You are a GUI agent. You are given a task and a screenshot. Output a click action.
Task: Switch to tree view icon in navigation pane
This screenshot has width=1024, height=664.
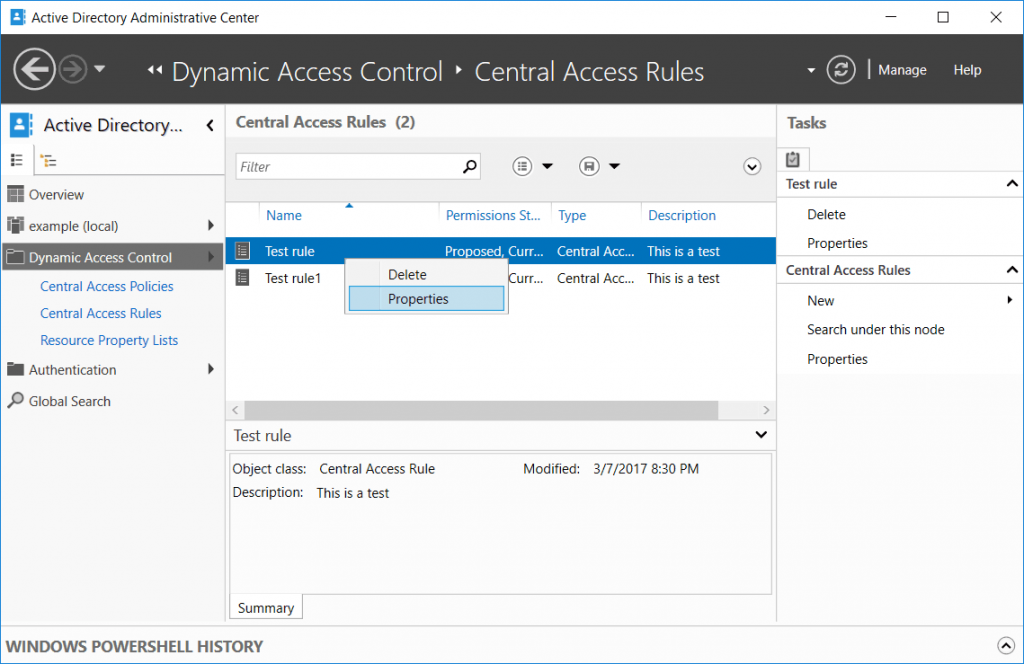[x=48, y=160]
